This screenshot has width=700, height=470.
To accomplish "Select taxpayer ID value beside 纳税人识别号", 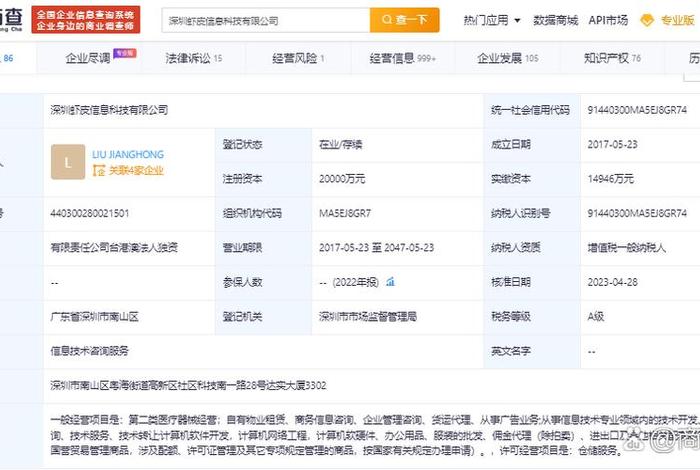I will point(637,213).
